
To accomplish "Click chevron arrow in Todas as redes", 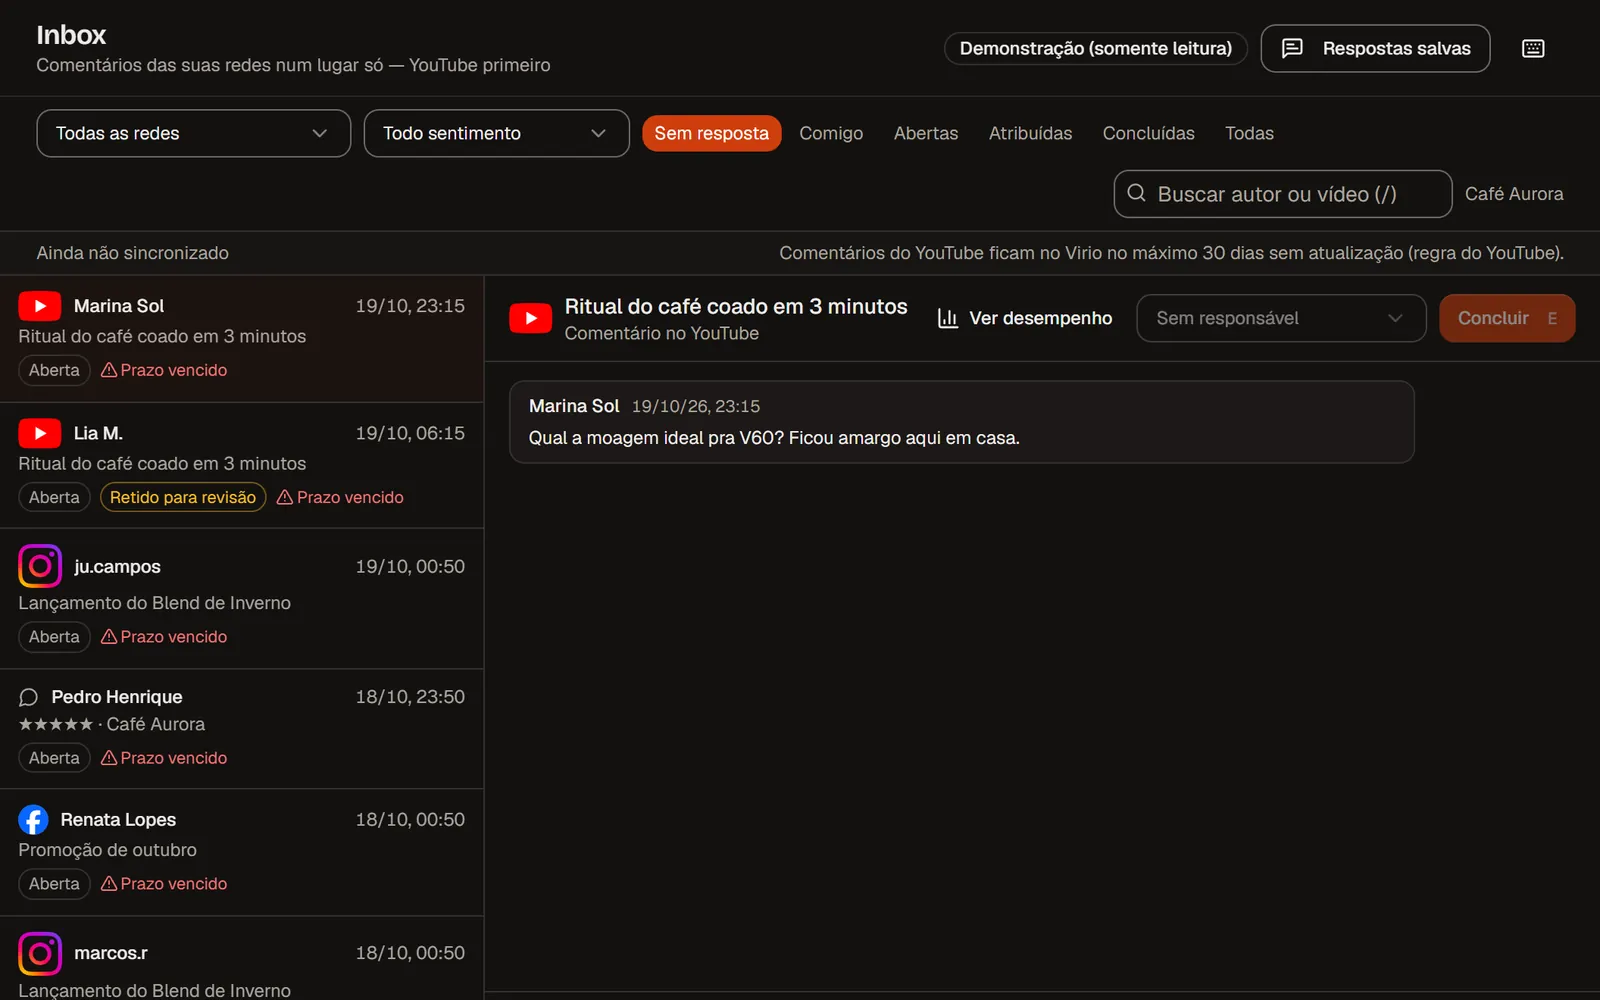I will tap(319, 133).
